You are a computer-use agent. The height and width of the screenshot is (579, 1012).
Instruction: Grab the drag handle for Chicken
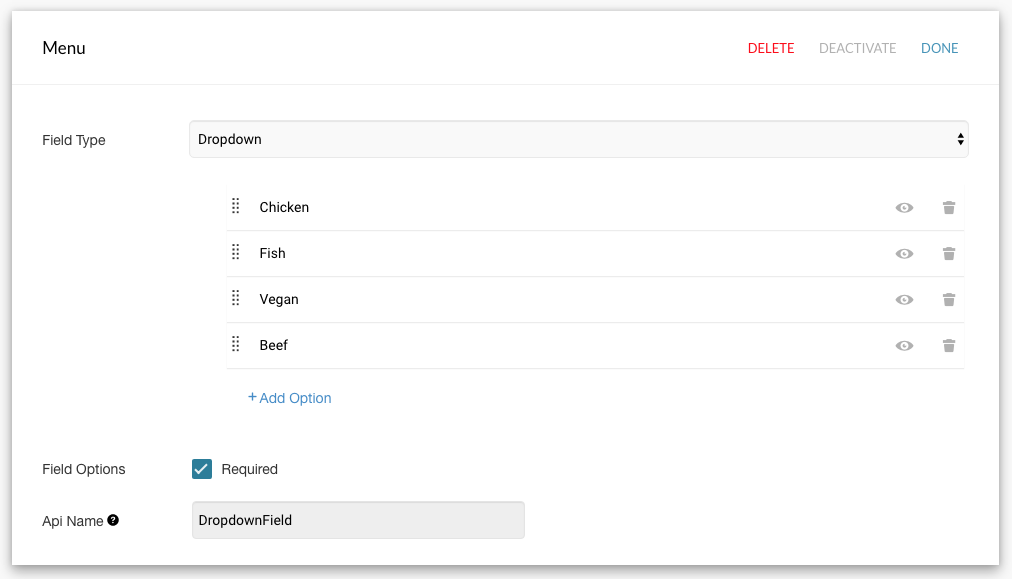tap(236, 206)
